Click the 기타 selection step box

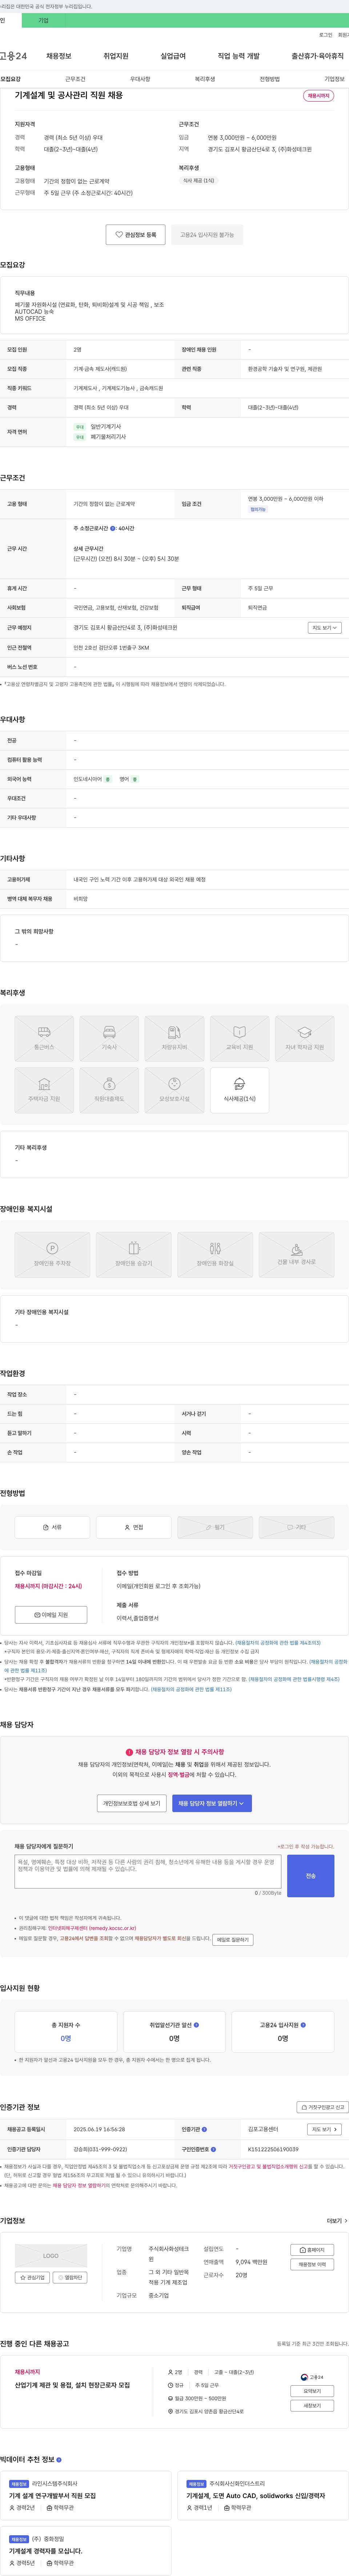click(x=297, y=1527)
